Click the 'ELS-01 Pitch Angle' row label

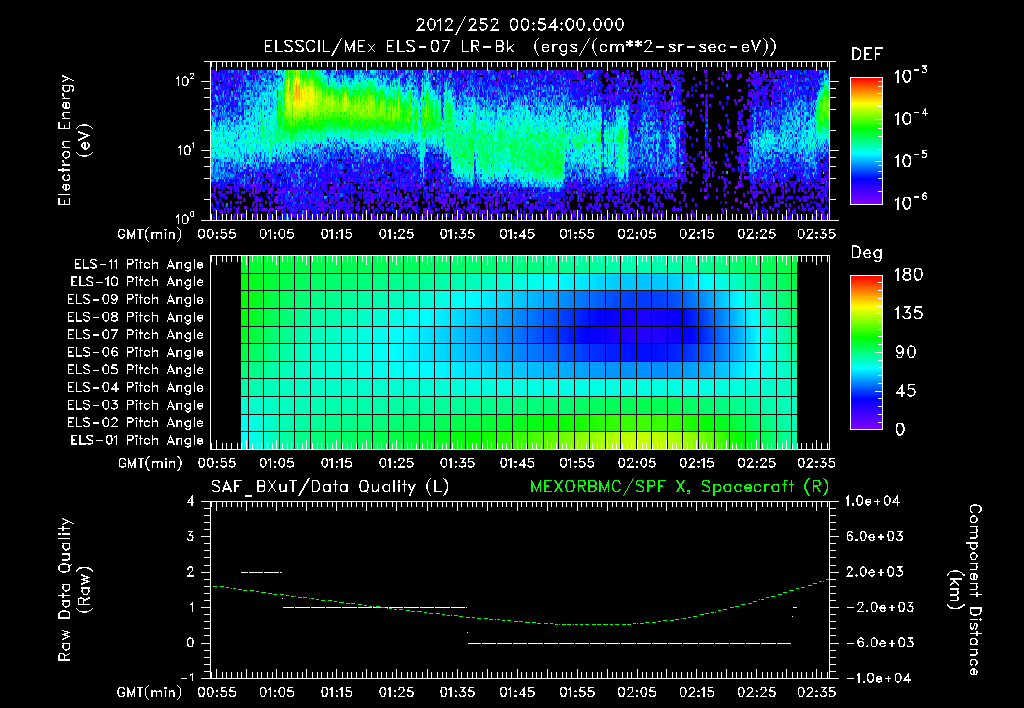coord(137,440)
